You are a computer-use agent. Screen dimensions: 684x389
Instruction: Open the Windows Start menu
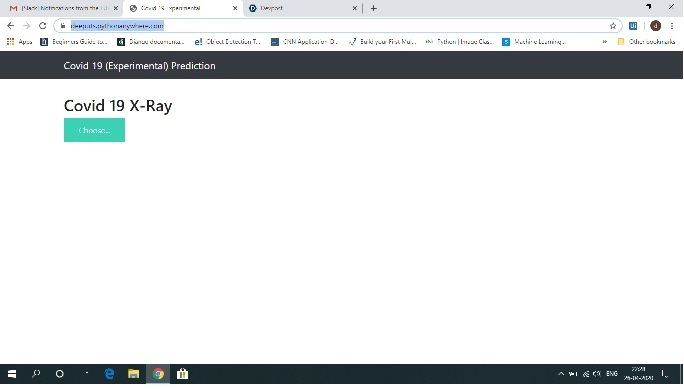(x=12, y=374)
